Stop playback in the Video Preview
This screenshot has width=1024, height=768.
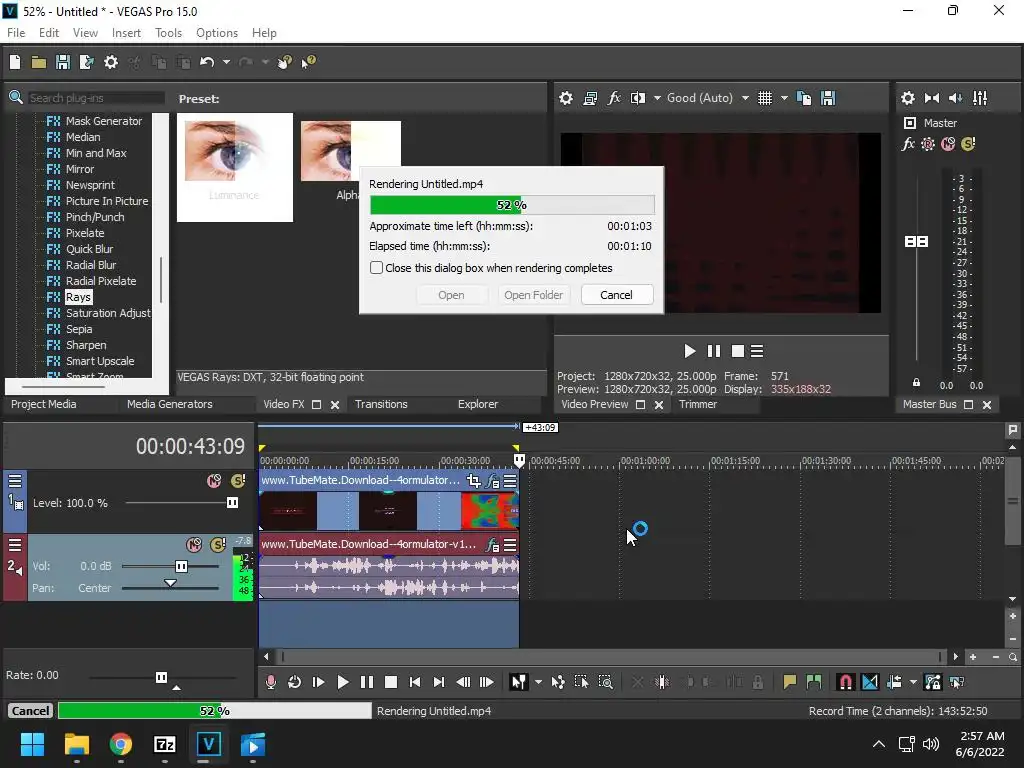pos(737,351)
